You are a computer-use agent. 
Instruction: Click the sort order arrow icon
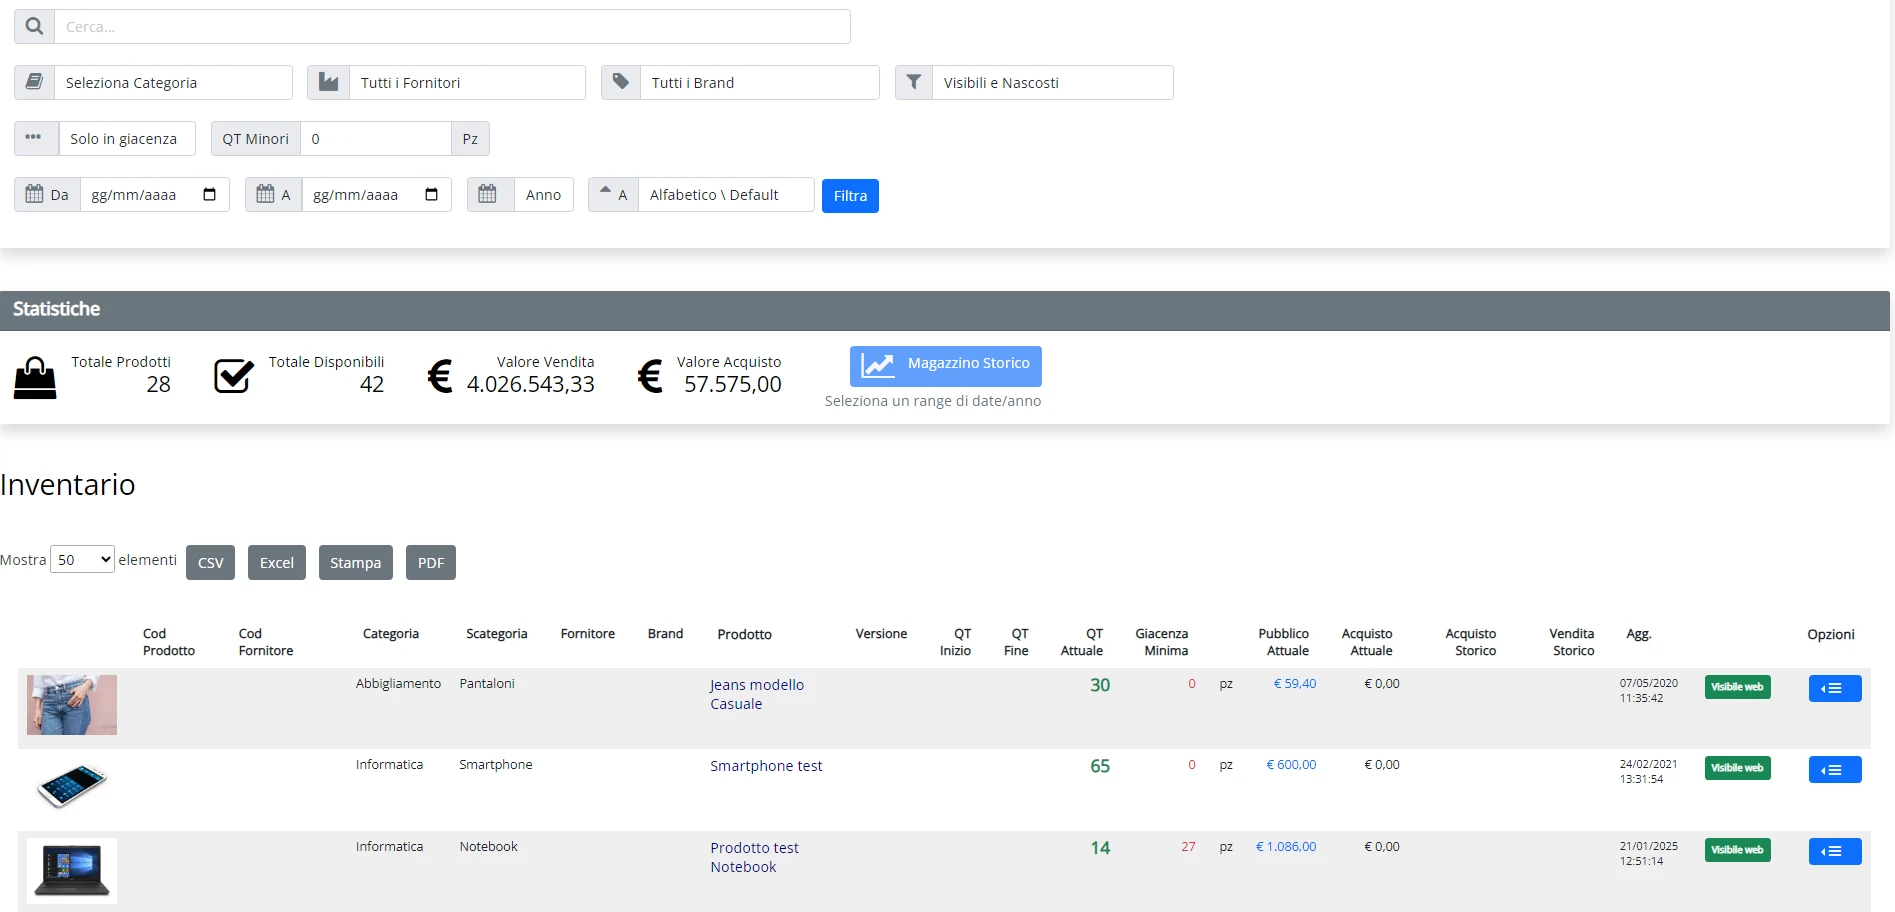click(605, 190)
